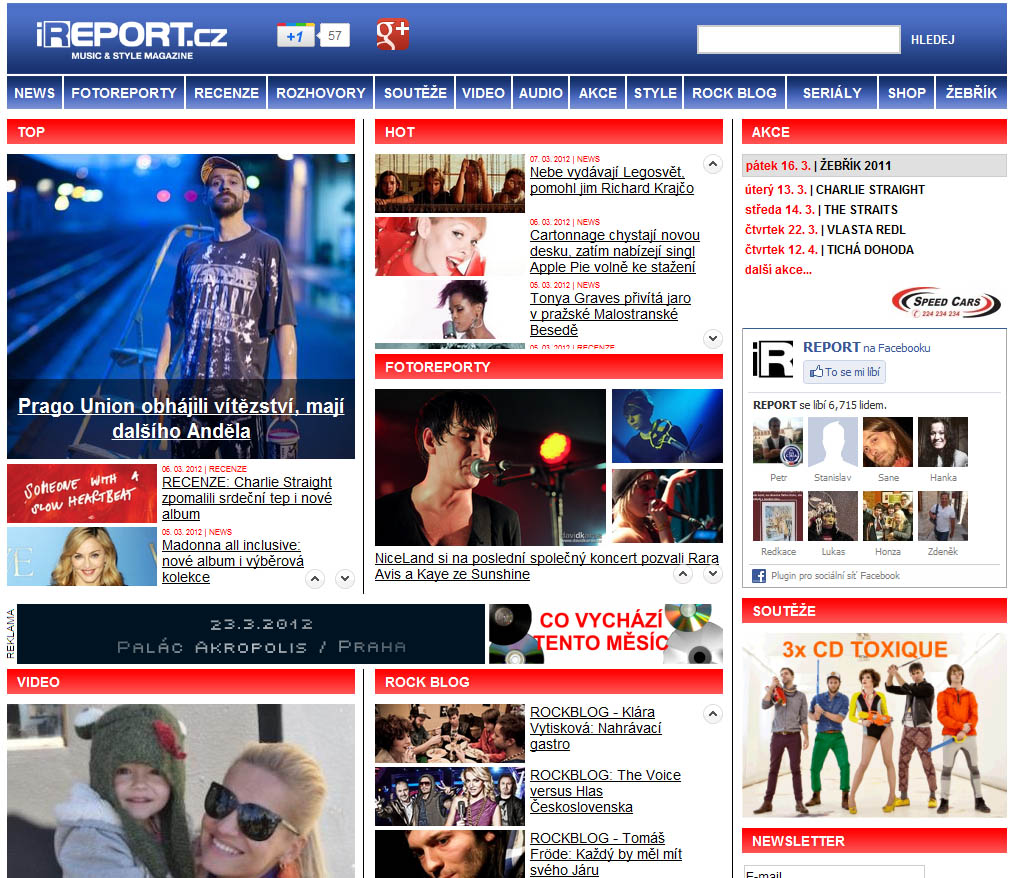The height and width of the screenshot is (878, 1013).
Task: Open the ŽEBŘÍK menu item
Action: click(x=971, y=92)
